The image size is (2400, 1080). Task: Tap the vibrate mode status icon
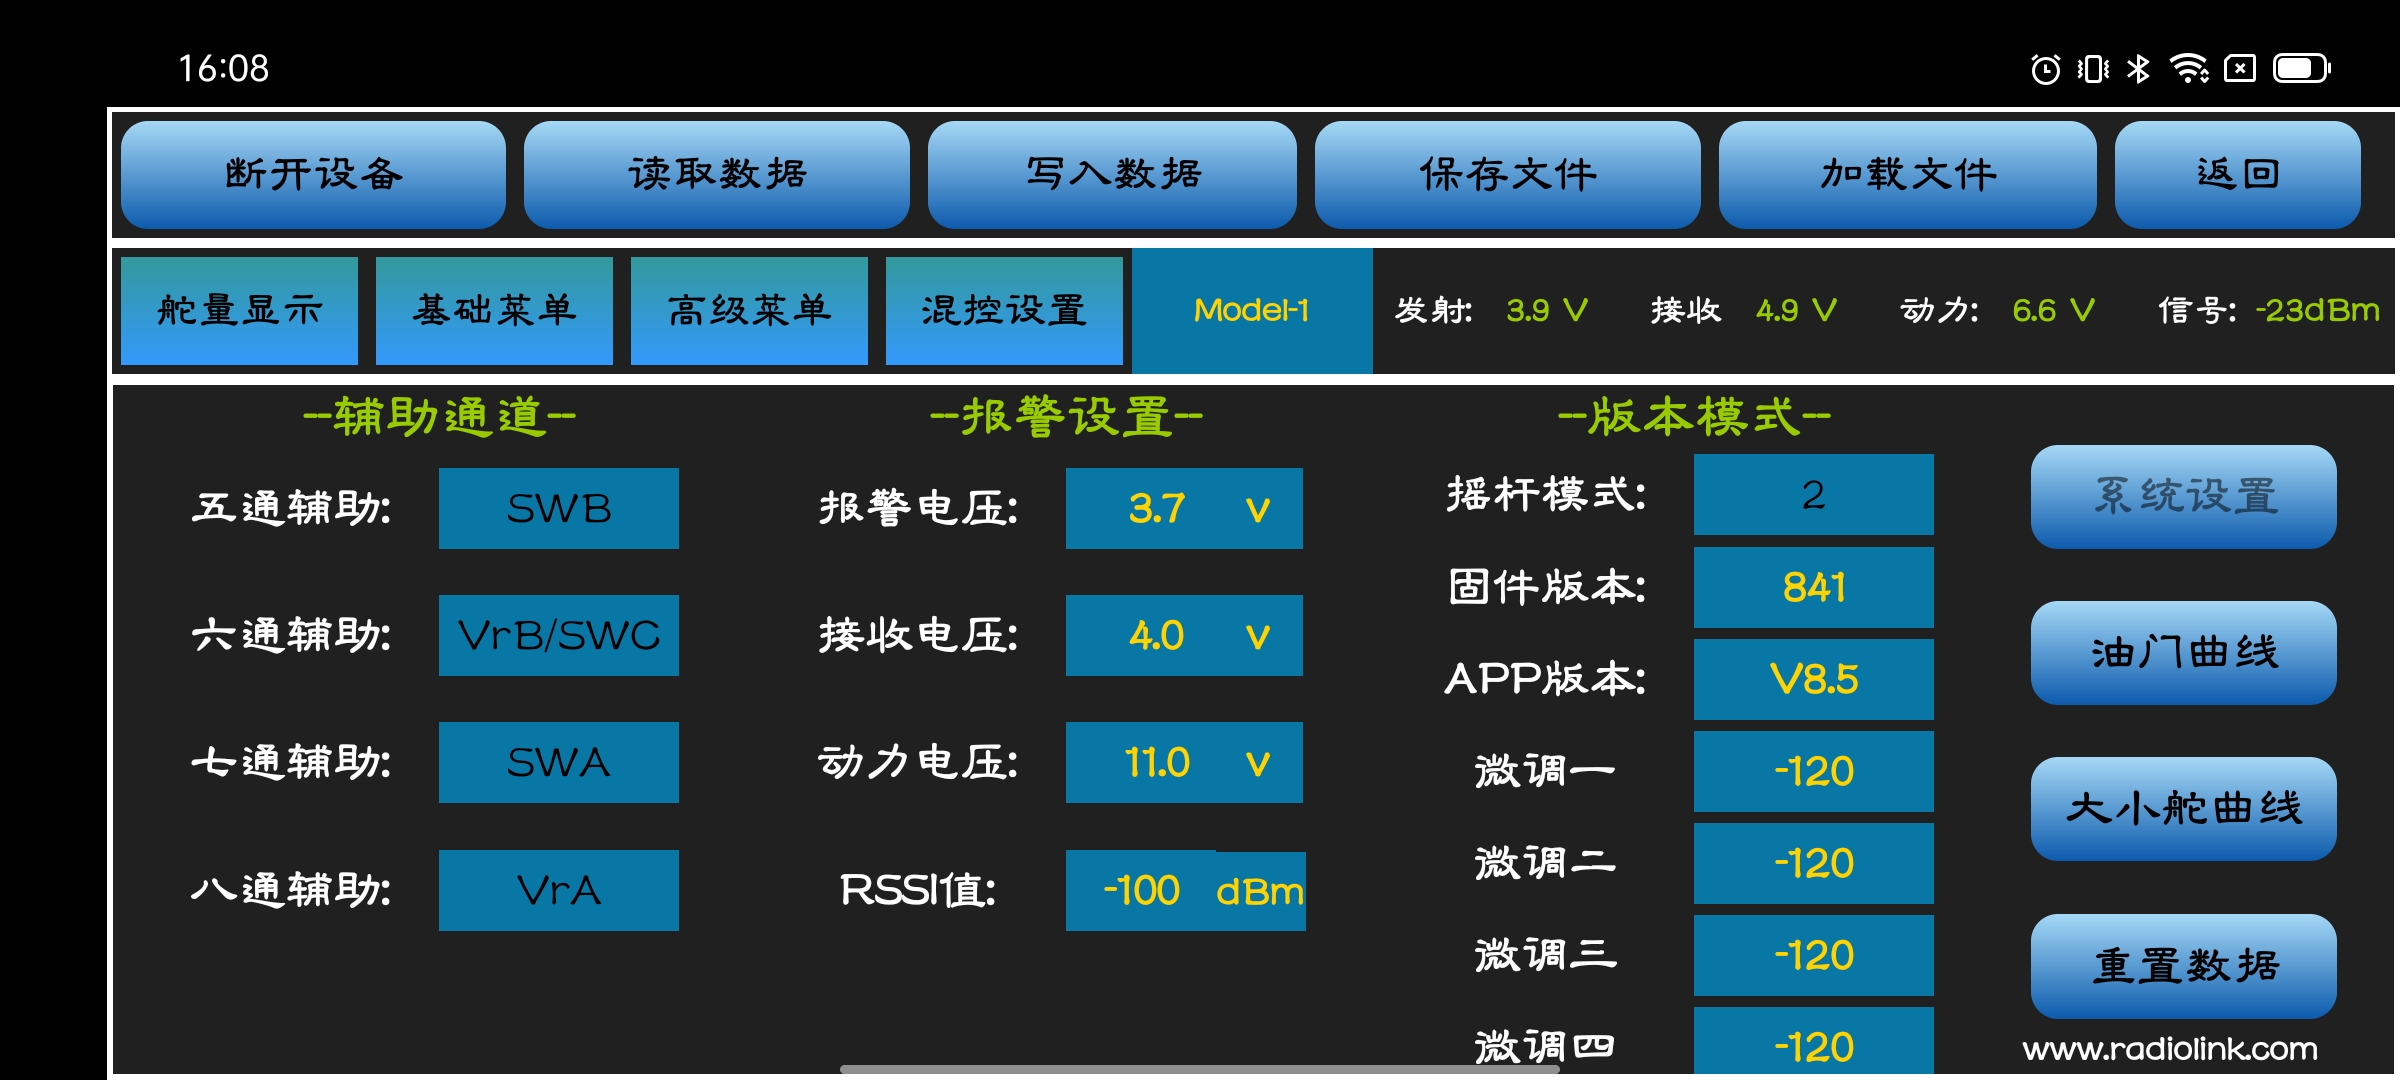tap(2093, 69)
